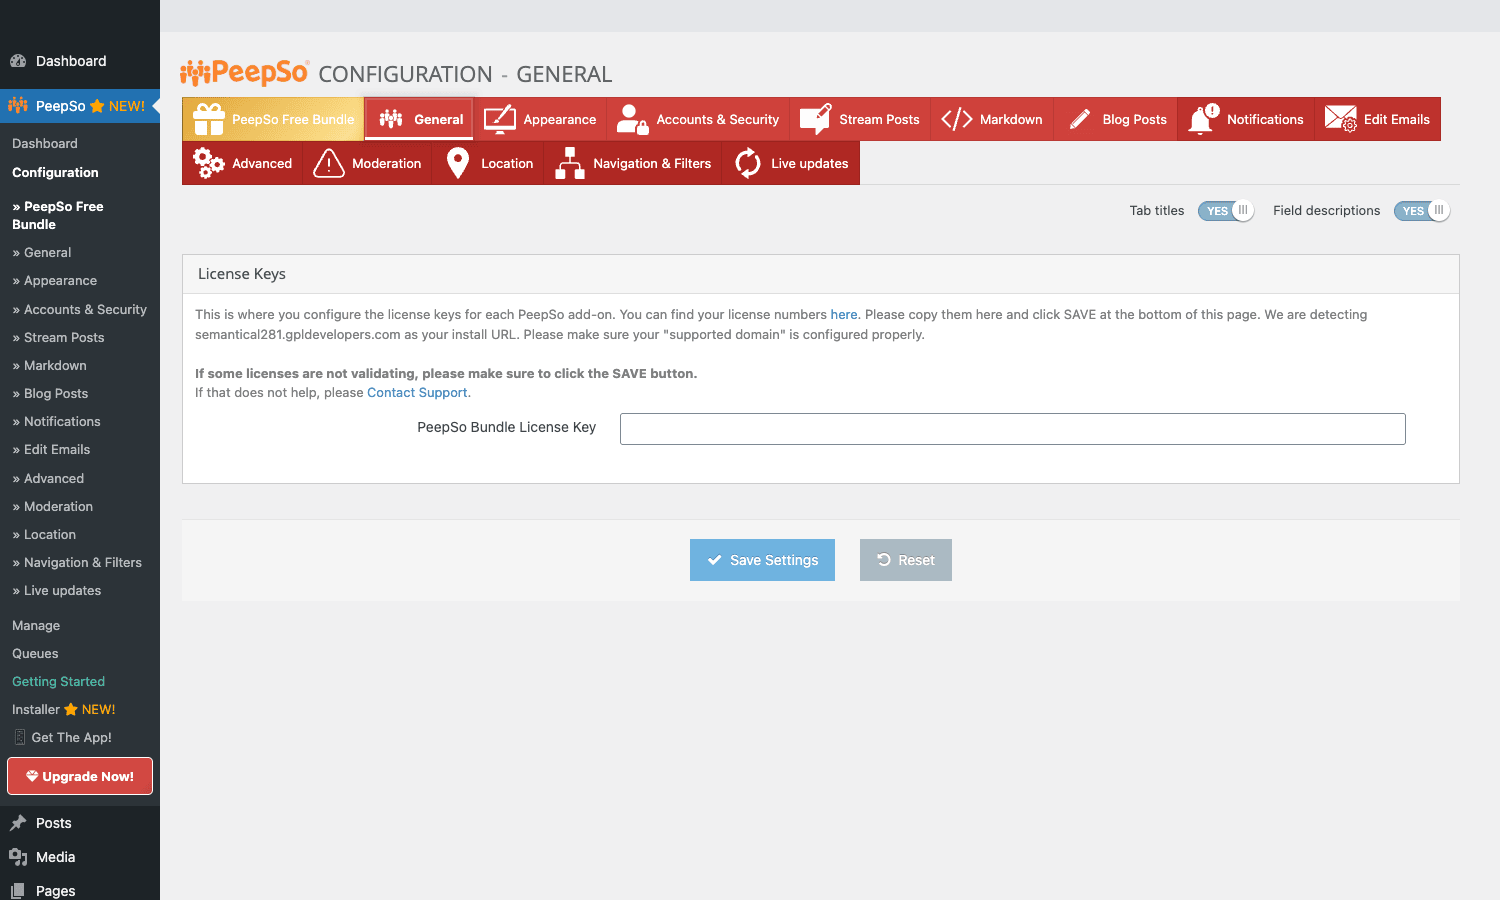
Task: Click the Posts pushpin icon
Action: (x=18, y=823)
